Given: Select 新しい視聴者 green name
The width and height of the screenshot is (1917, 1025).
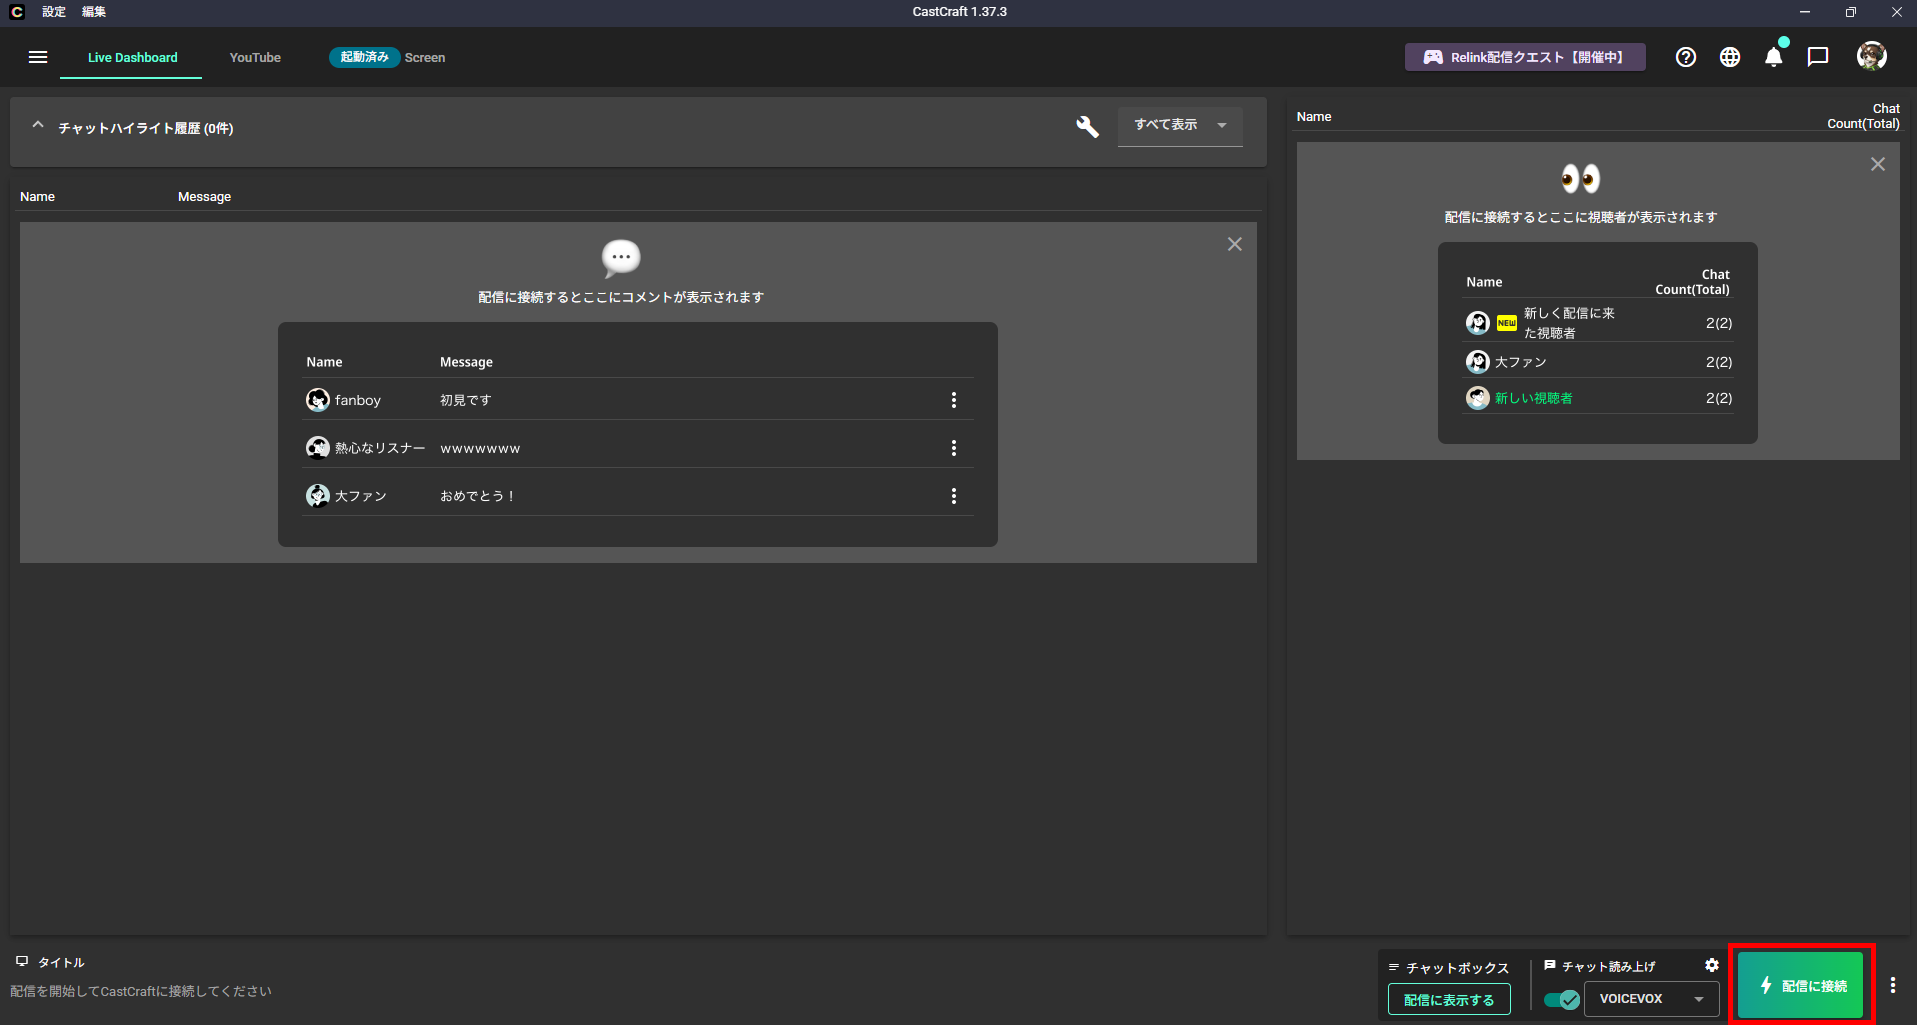Looking at the screenshot, I should 1533,398.
